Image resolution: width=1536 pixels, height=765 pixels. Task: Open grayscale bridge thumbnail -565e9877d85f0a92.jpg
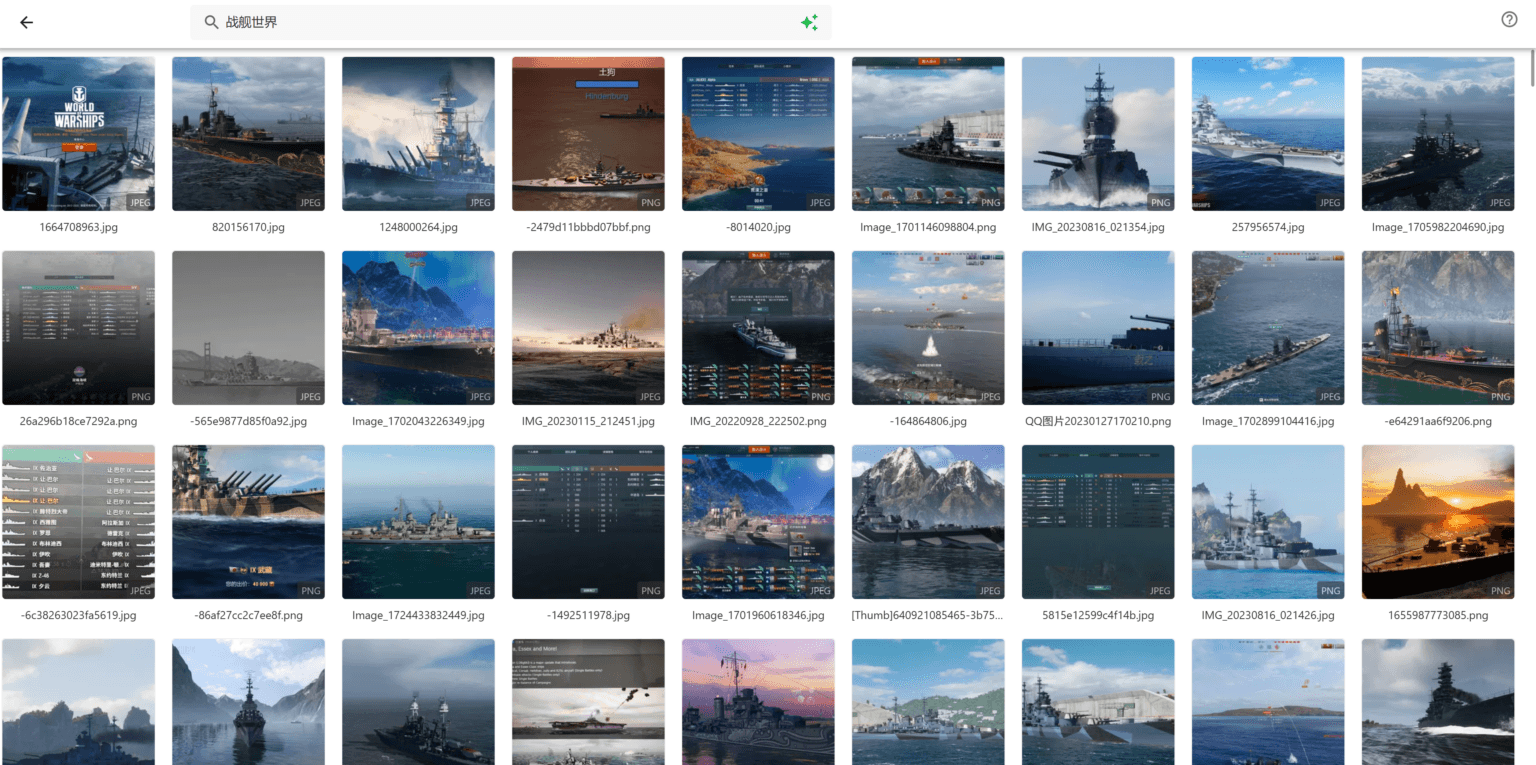pyautogui.click(x=248, y=328)
